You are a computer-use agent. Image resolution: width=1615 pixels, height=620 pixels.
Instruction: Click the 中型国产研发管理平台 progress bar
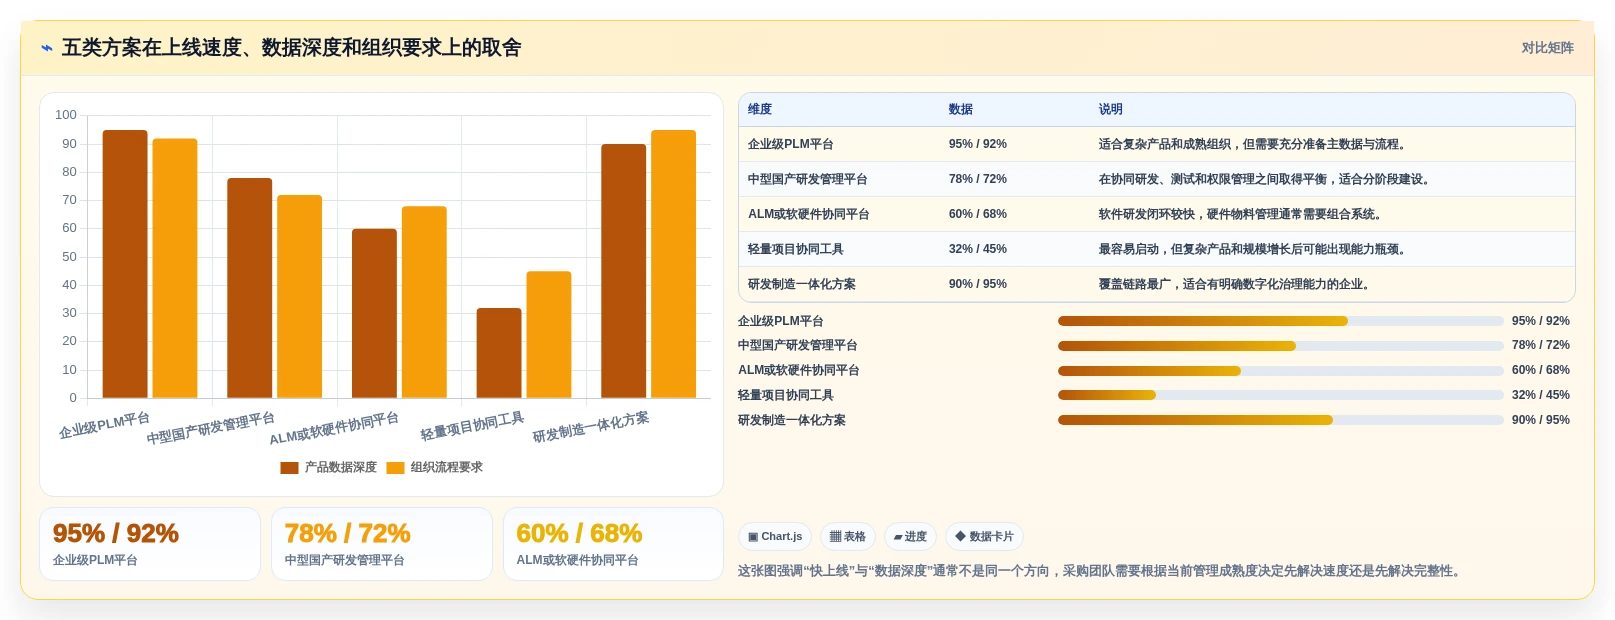point(1281,346)
